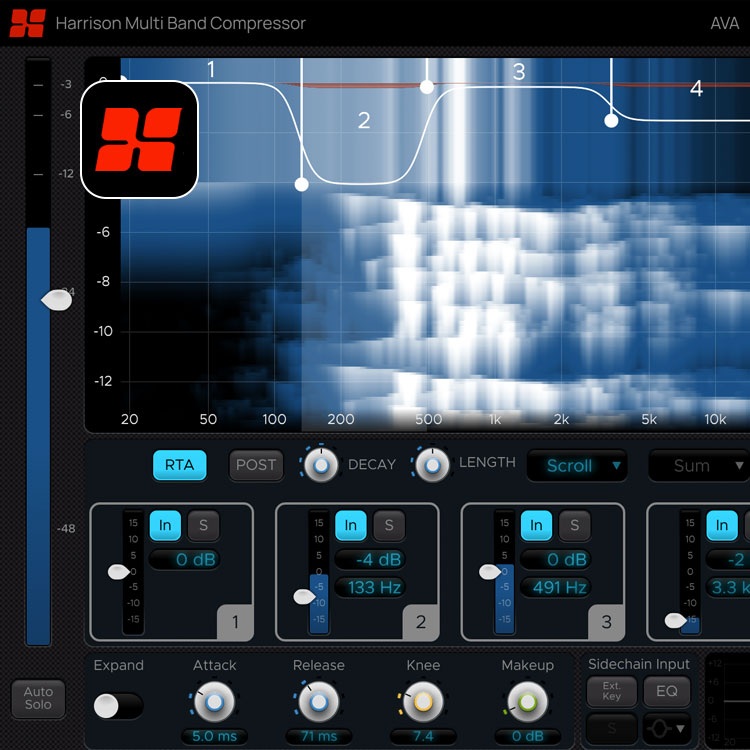Click the main threshold slider handle on the left meter
750x750 pixels.
pyautogui.click(x=55, y=300)
